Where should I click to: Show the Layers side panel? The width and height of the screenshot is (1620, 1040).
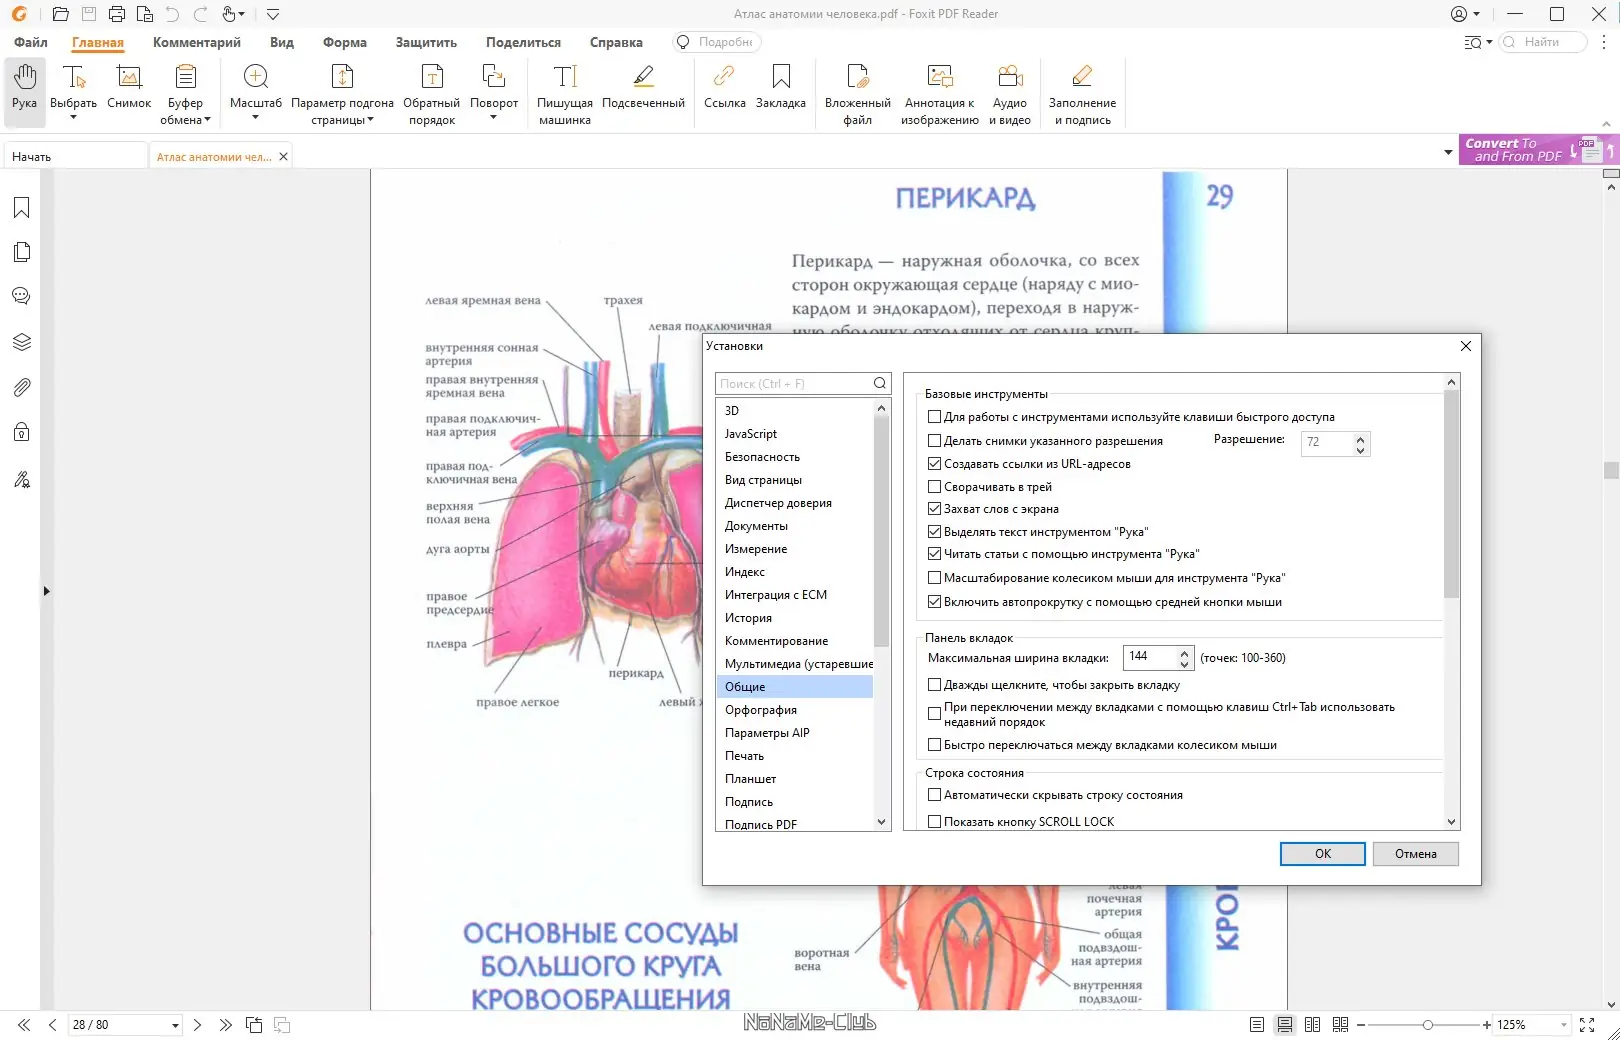click(x=21, y=342)
